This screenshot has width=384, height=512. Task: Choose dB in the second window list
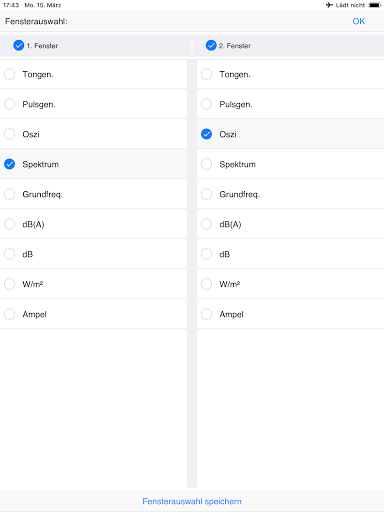point(290,254)
